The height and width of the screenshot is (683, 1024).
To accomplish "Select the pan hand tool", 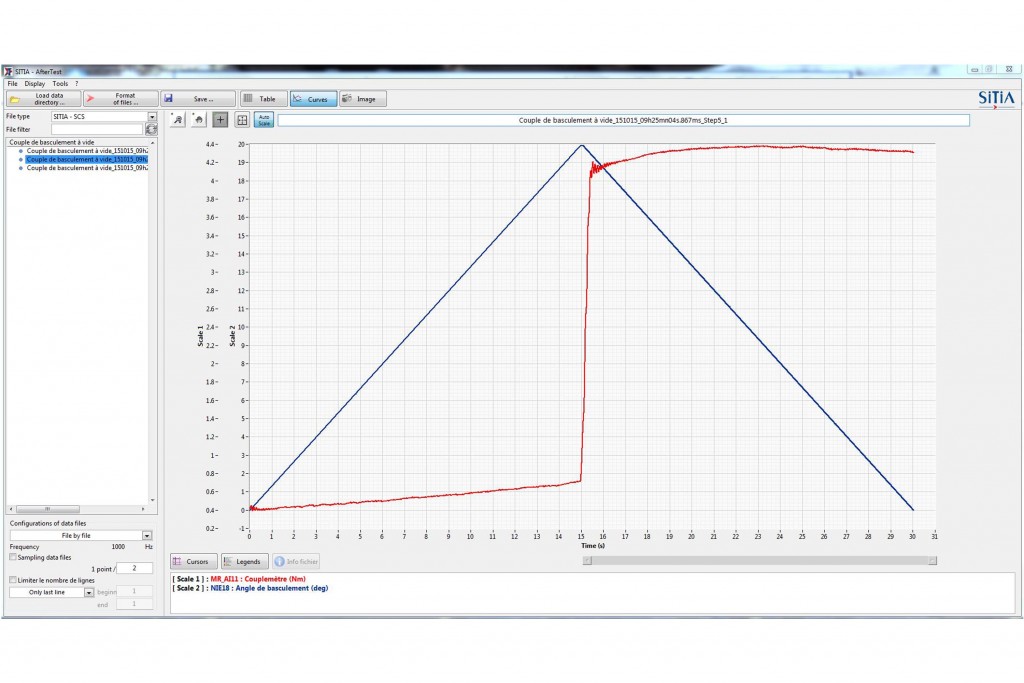I will tap(199, 120).
